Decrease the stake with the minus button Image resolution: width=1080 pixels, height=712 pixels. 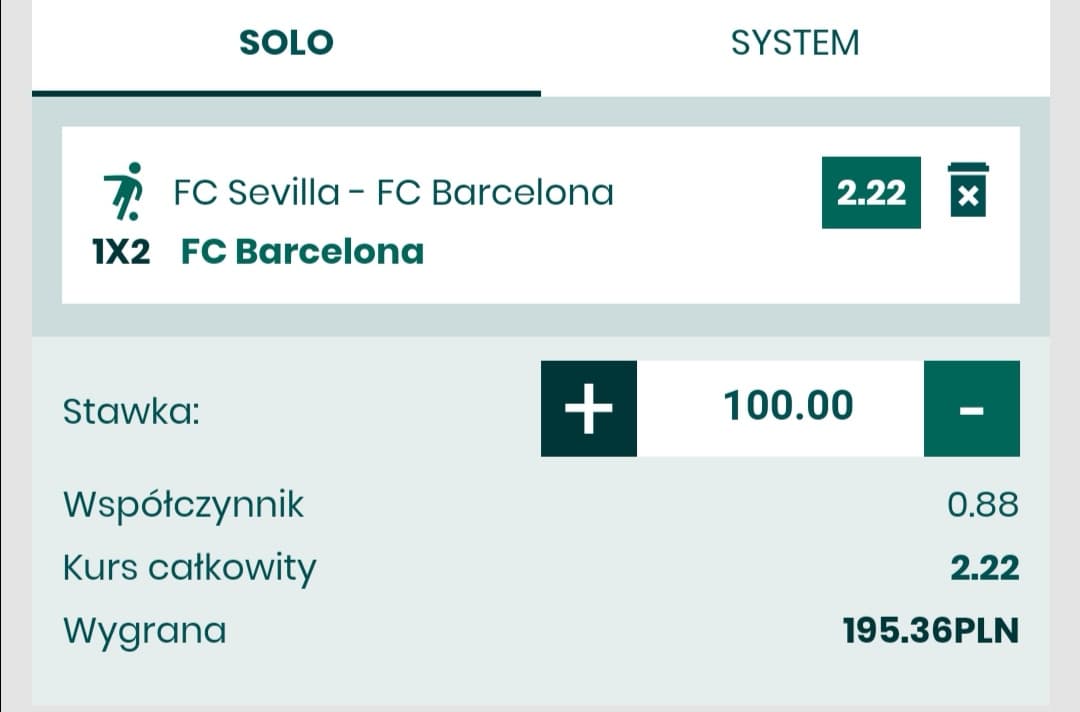pos(972,409)
